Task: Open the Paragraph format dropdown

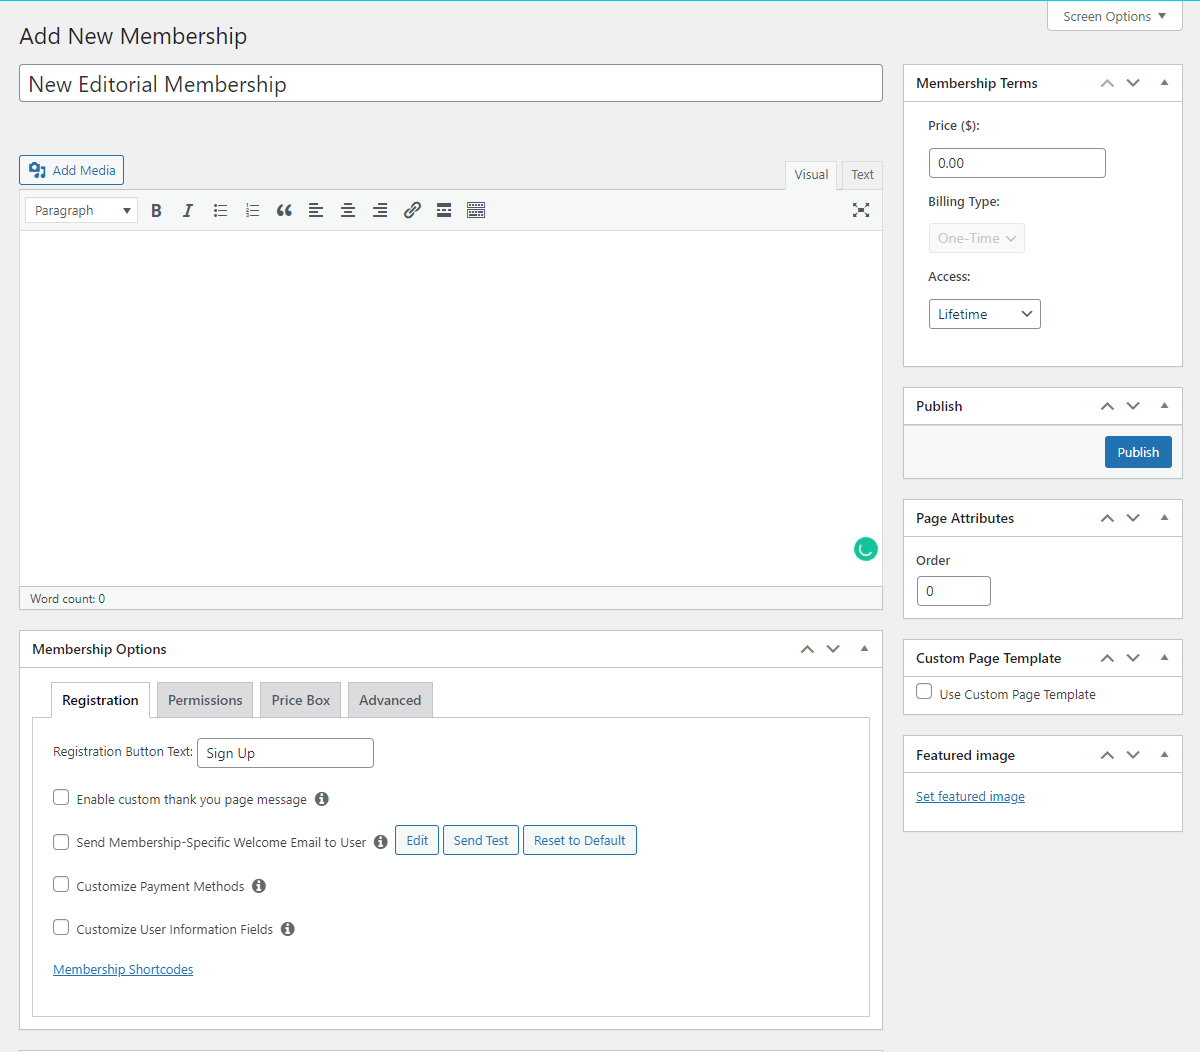Action: click(x=81, y=210)
